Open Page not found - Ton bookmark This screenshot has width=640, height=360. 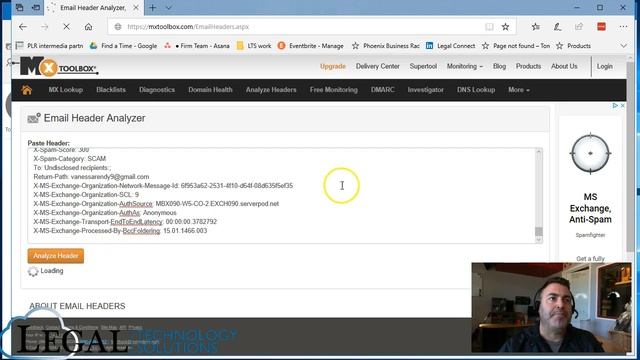(x=516, y=46)
